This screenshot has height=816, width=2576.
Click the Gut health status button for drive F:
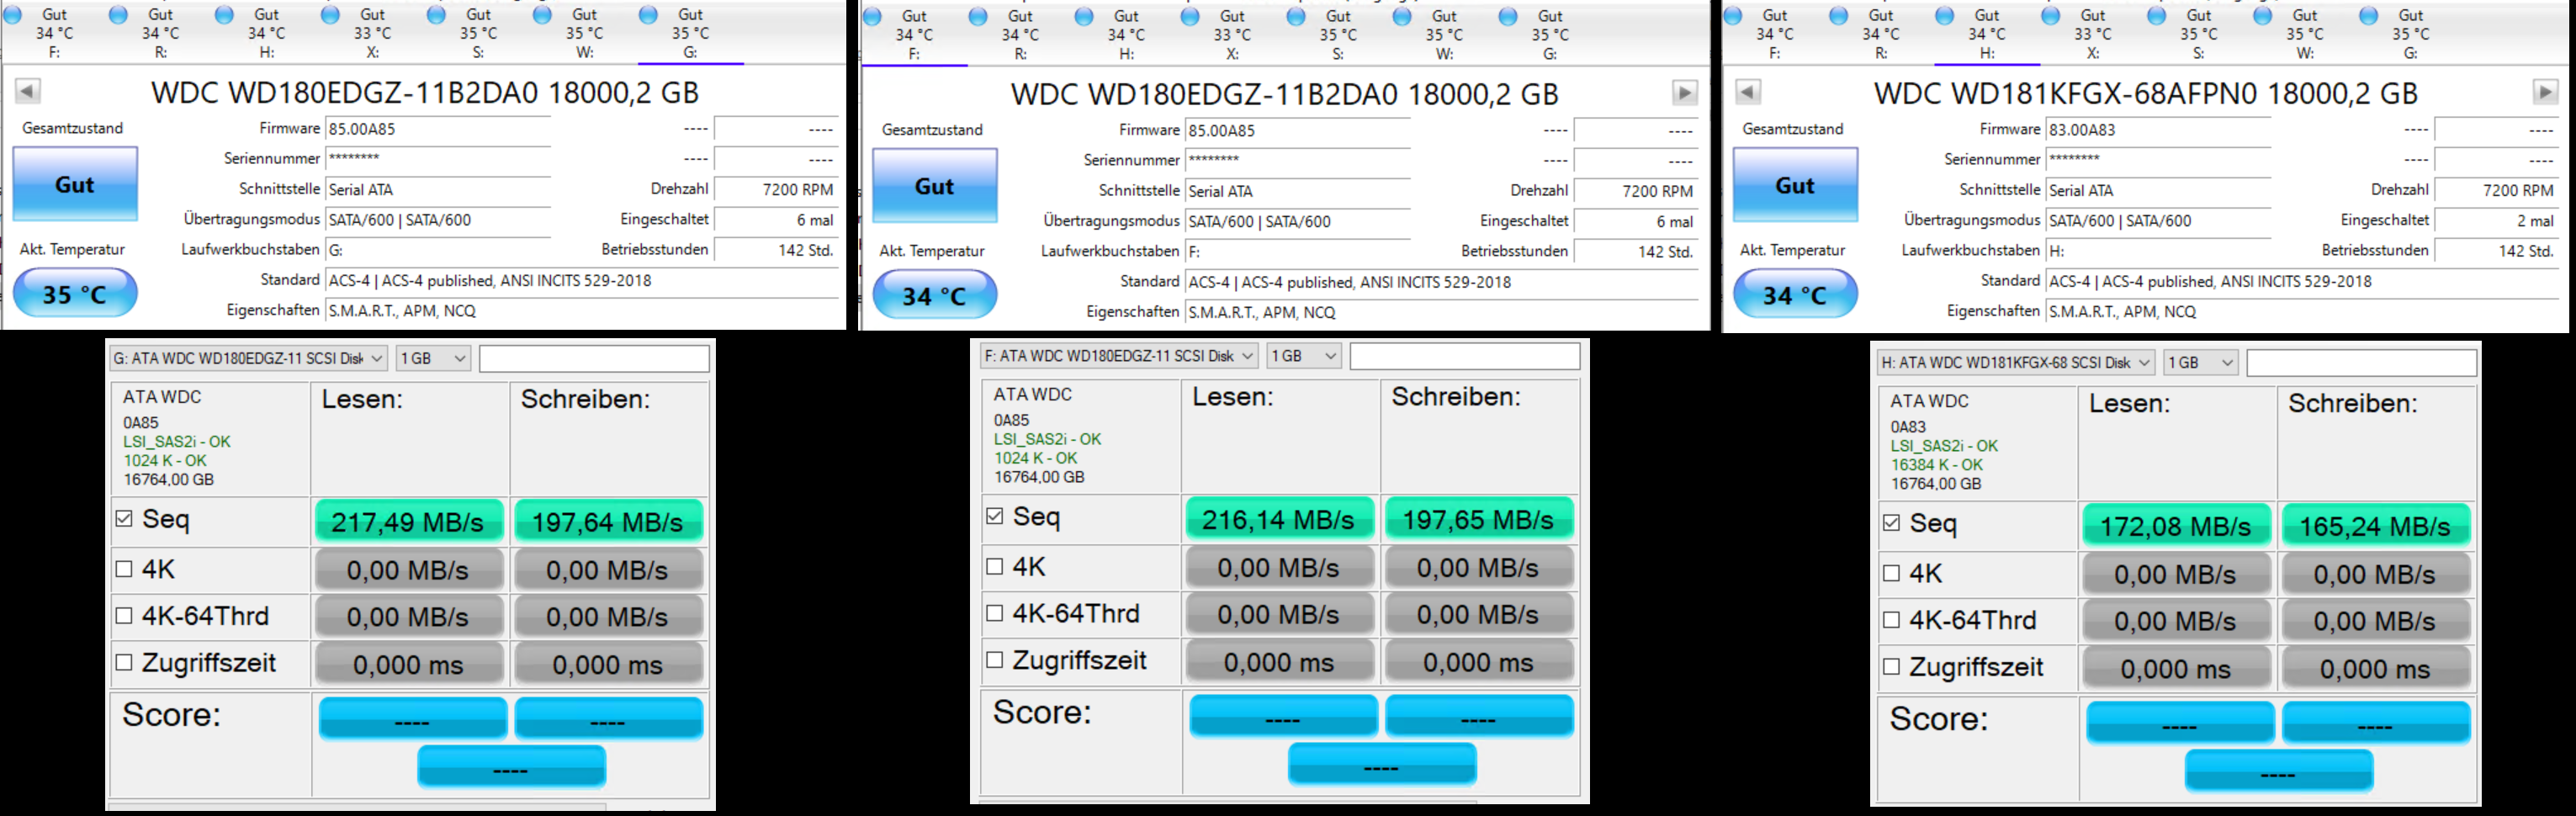click(935, 186)
